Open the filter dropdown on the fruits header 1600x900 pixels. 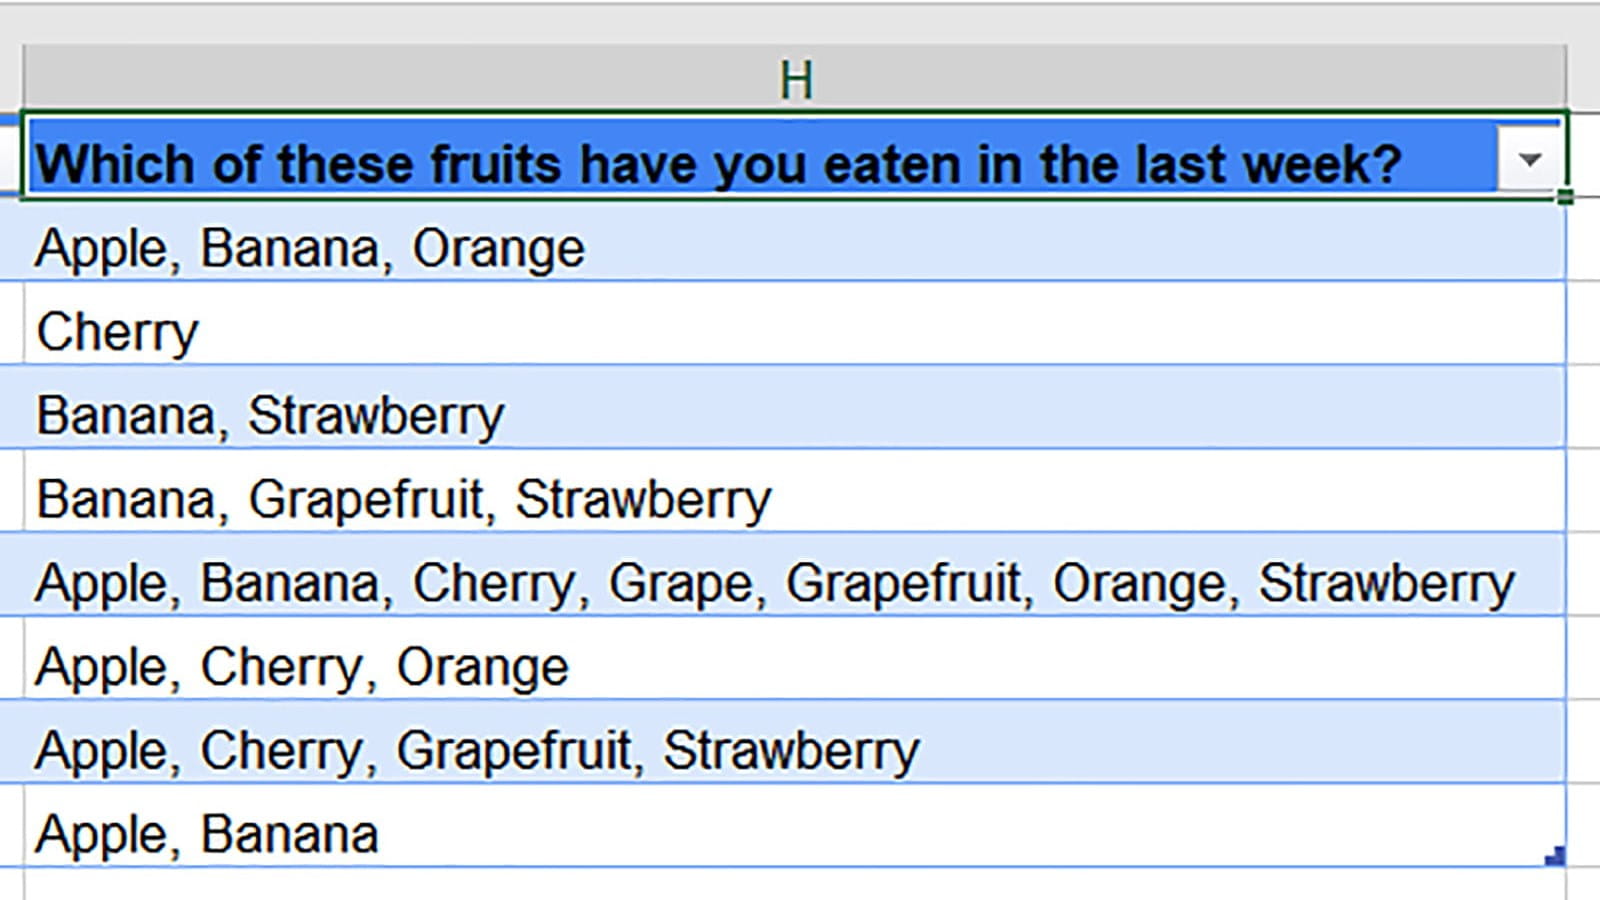pyautogui.click(x=1529, y=160)
